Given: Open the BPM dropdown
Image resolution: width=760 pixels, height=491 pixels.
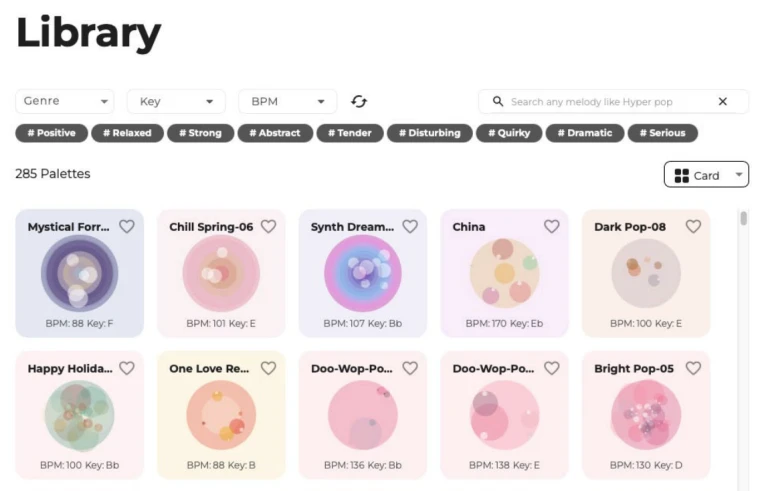Looking at the screenshot, I should pos(288,102).
